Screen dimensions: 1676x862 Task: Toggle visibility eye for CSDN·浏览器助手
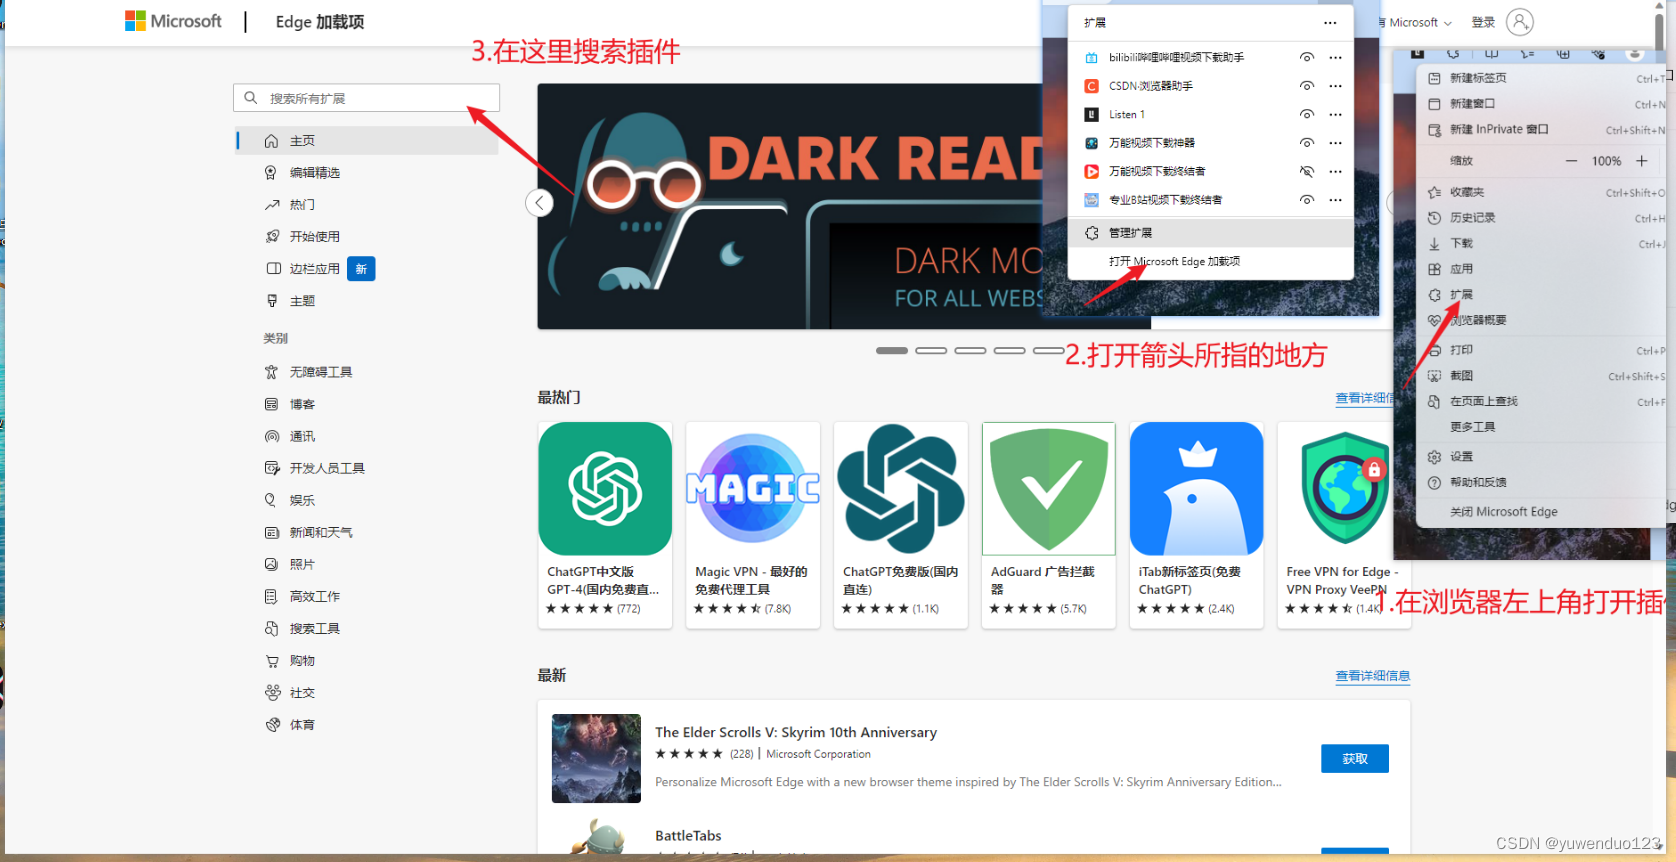coord(1306,86)
